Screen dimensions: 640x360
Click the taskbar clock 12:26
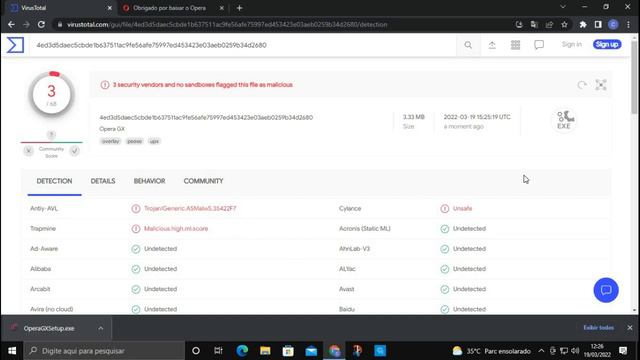(x=597, y=351)
